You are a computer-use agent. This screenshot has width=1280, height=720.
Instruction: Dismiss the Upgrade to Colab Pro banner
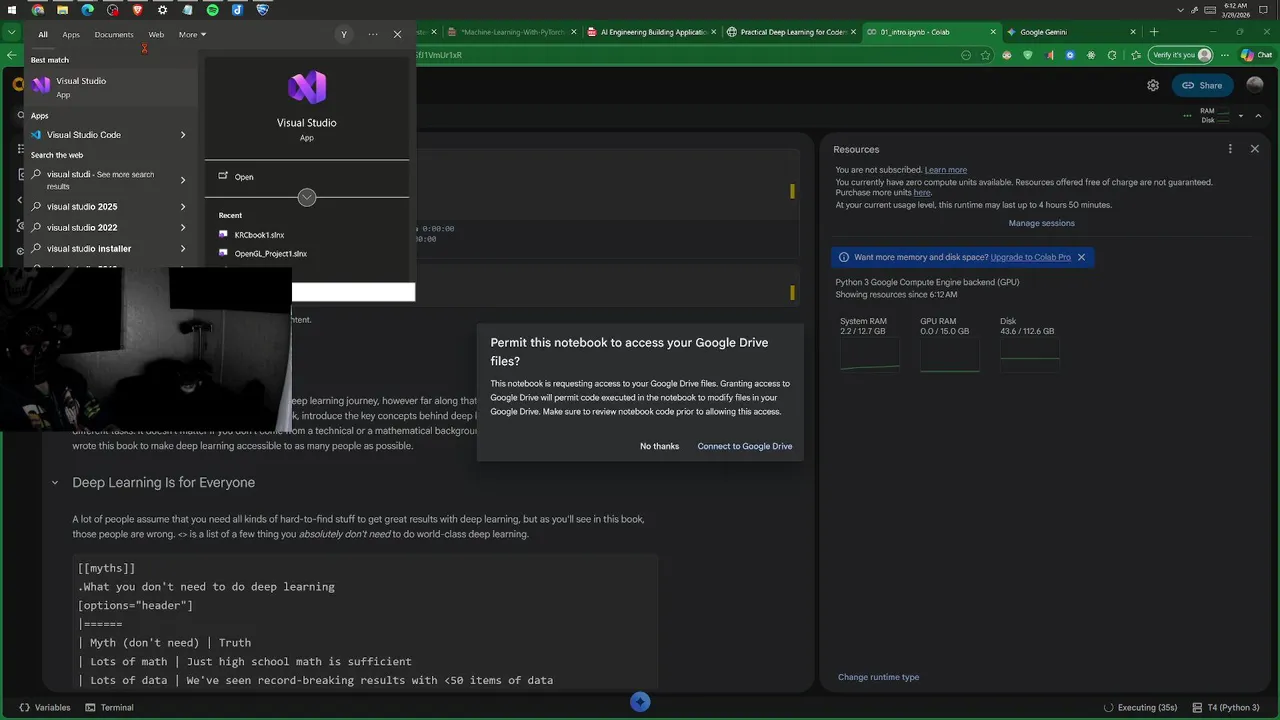pyautogui.click(x=1081, y=257)
